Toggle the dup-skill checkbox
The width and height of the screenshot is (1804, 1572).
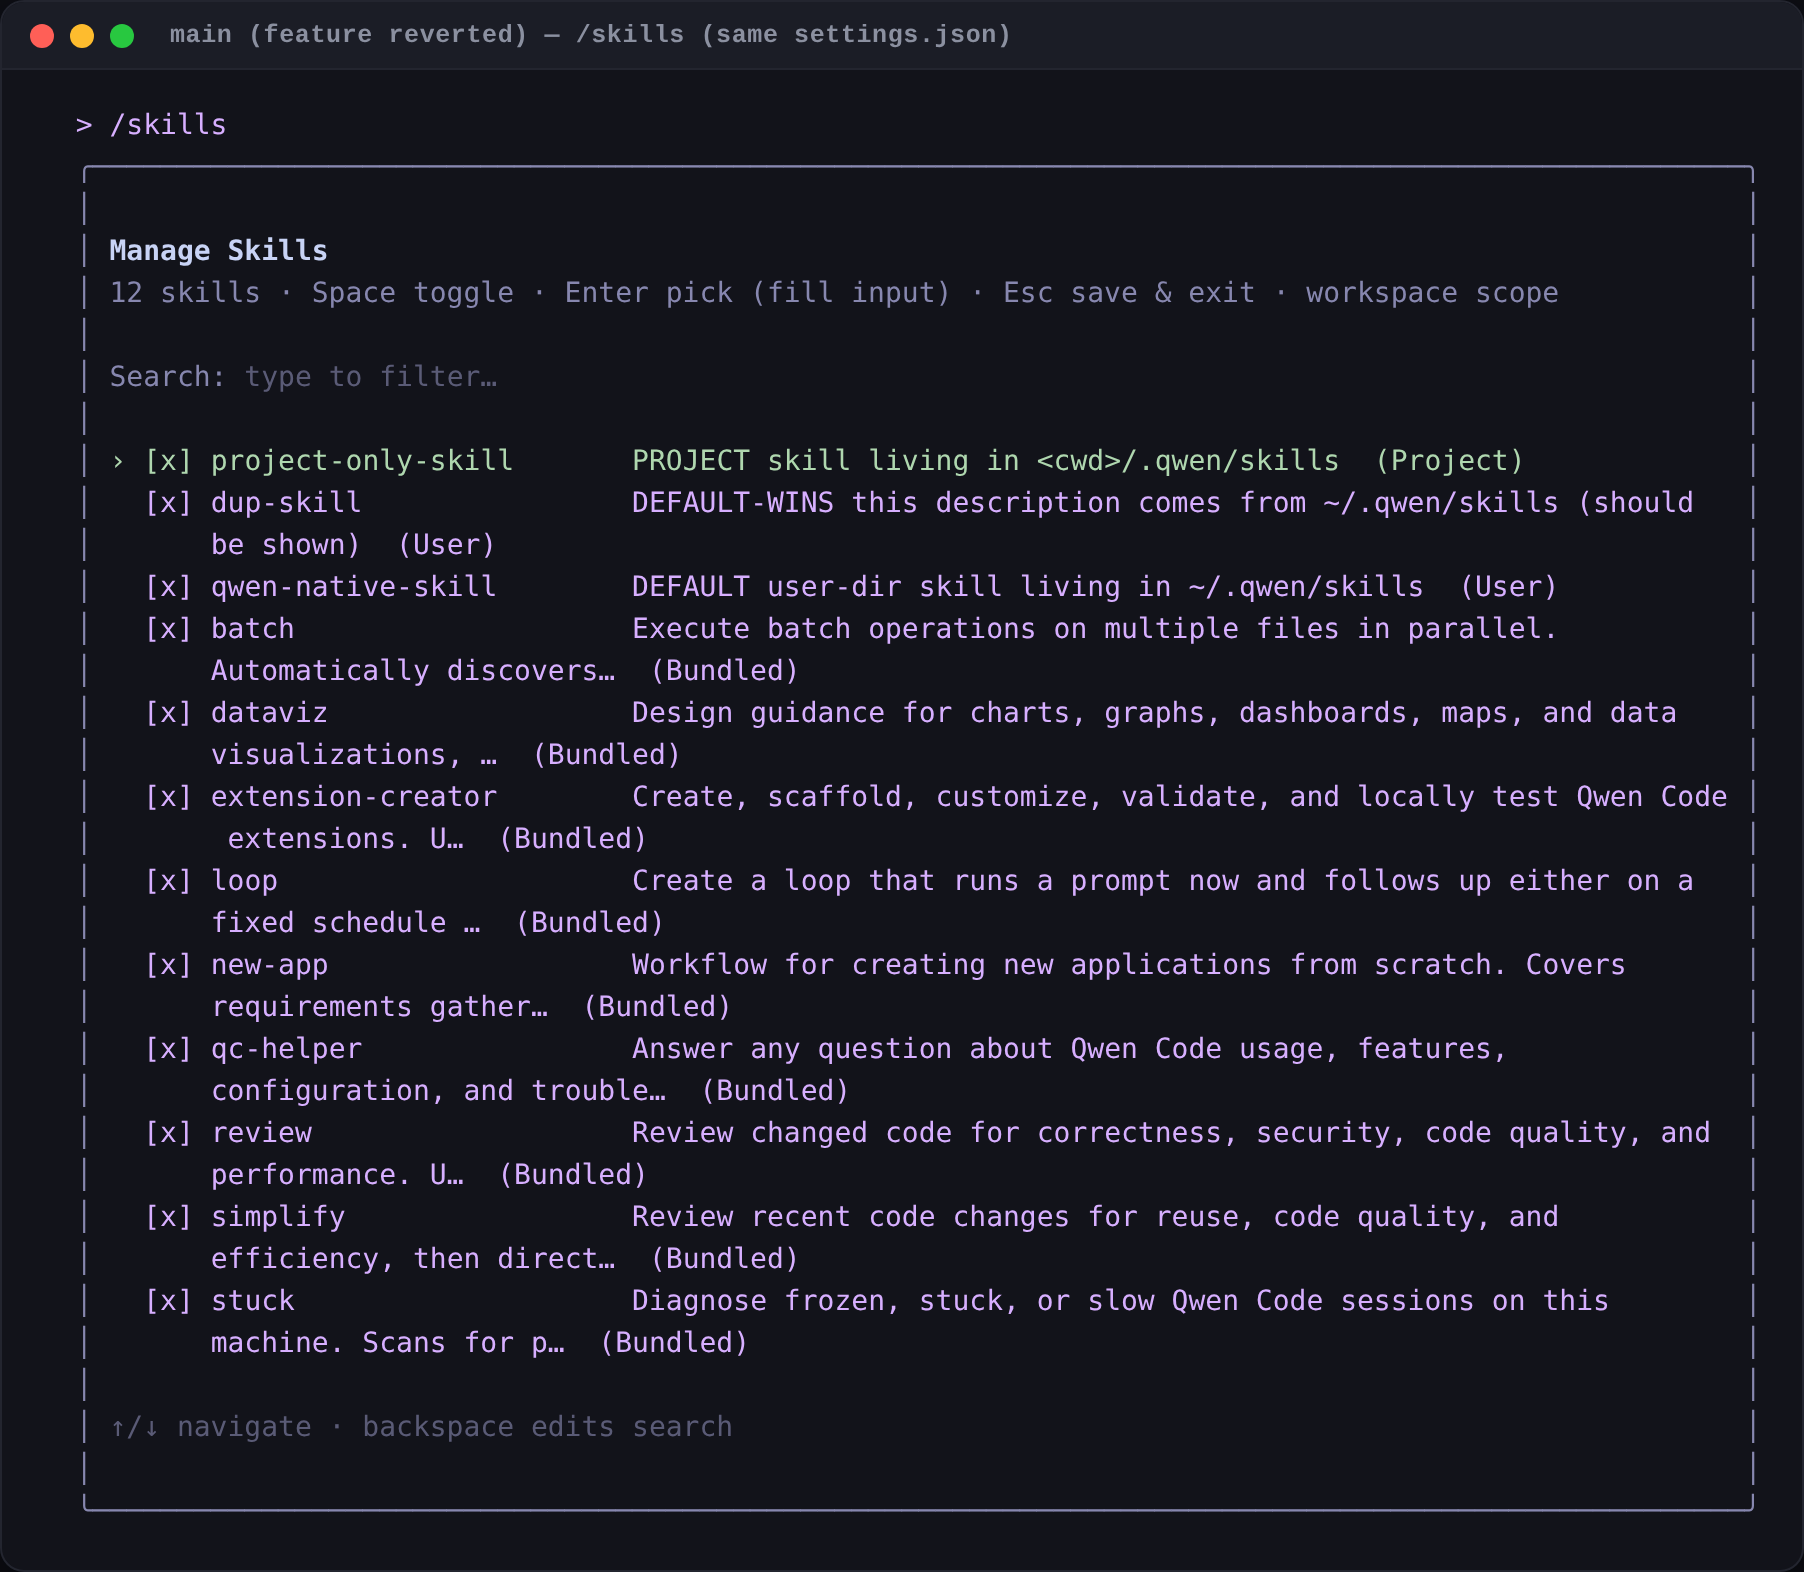[x=168, y=503]
